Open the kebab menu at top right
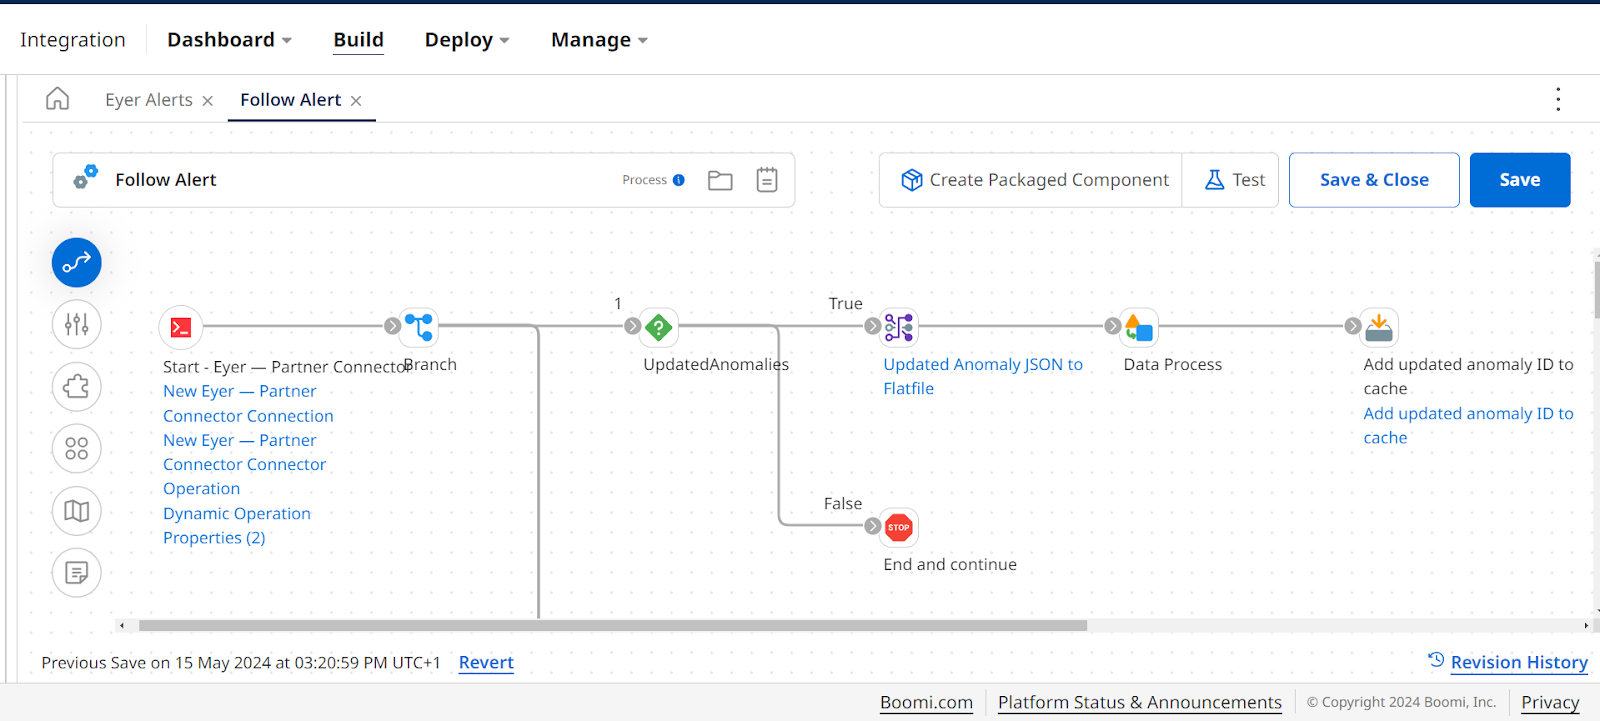1600x721 pixels. [1558, 99]
